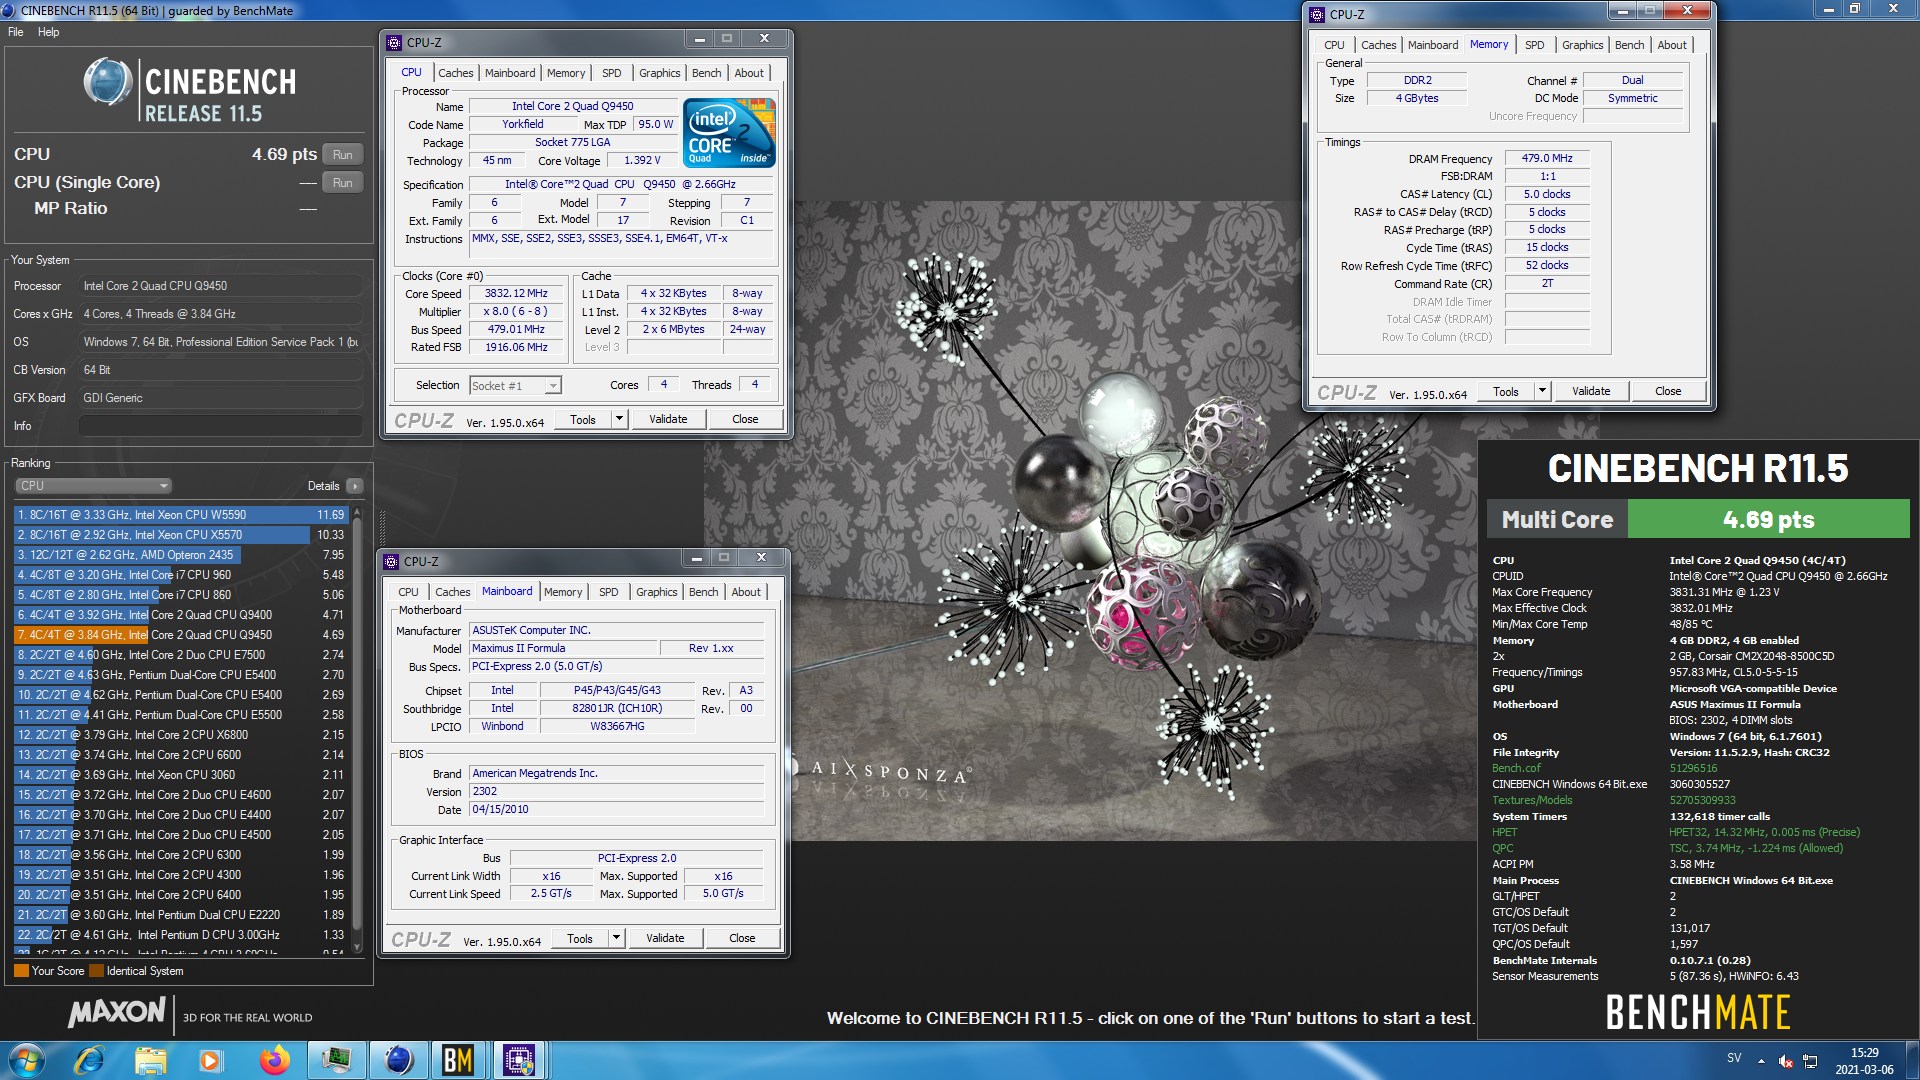Run the CPU Single Core test
This screenshot has height=1080, width=1920.
pyautogui.click(x=342, y=183)
